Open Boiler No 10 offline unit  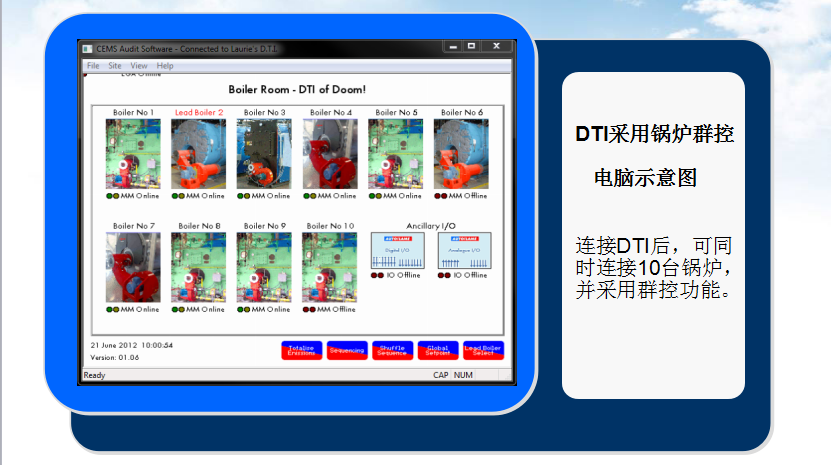[329, 267]
